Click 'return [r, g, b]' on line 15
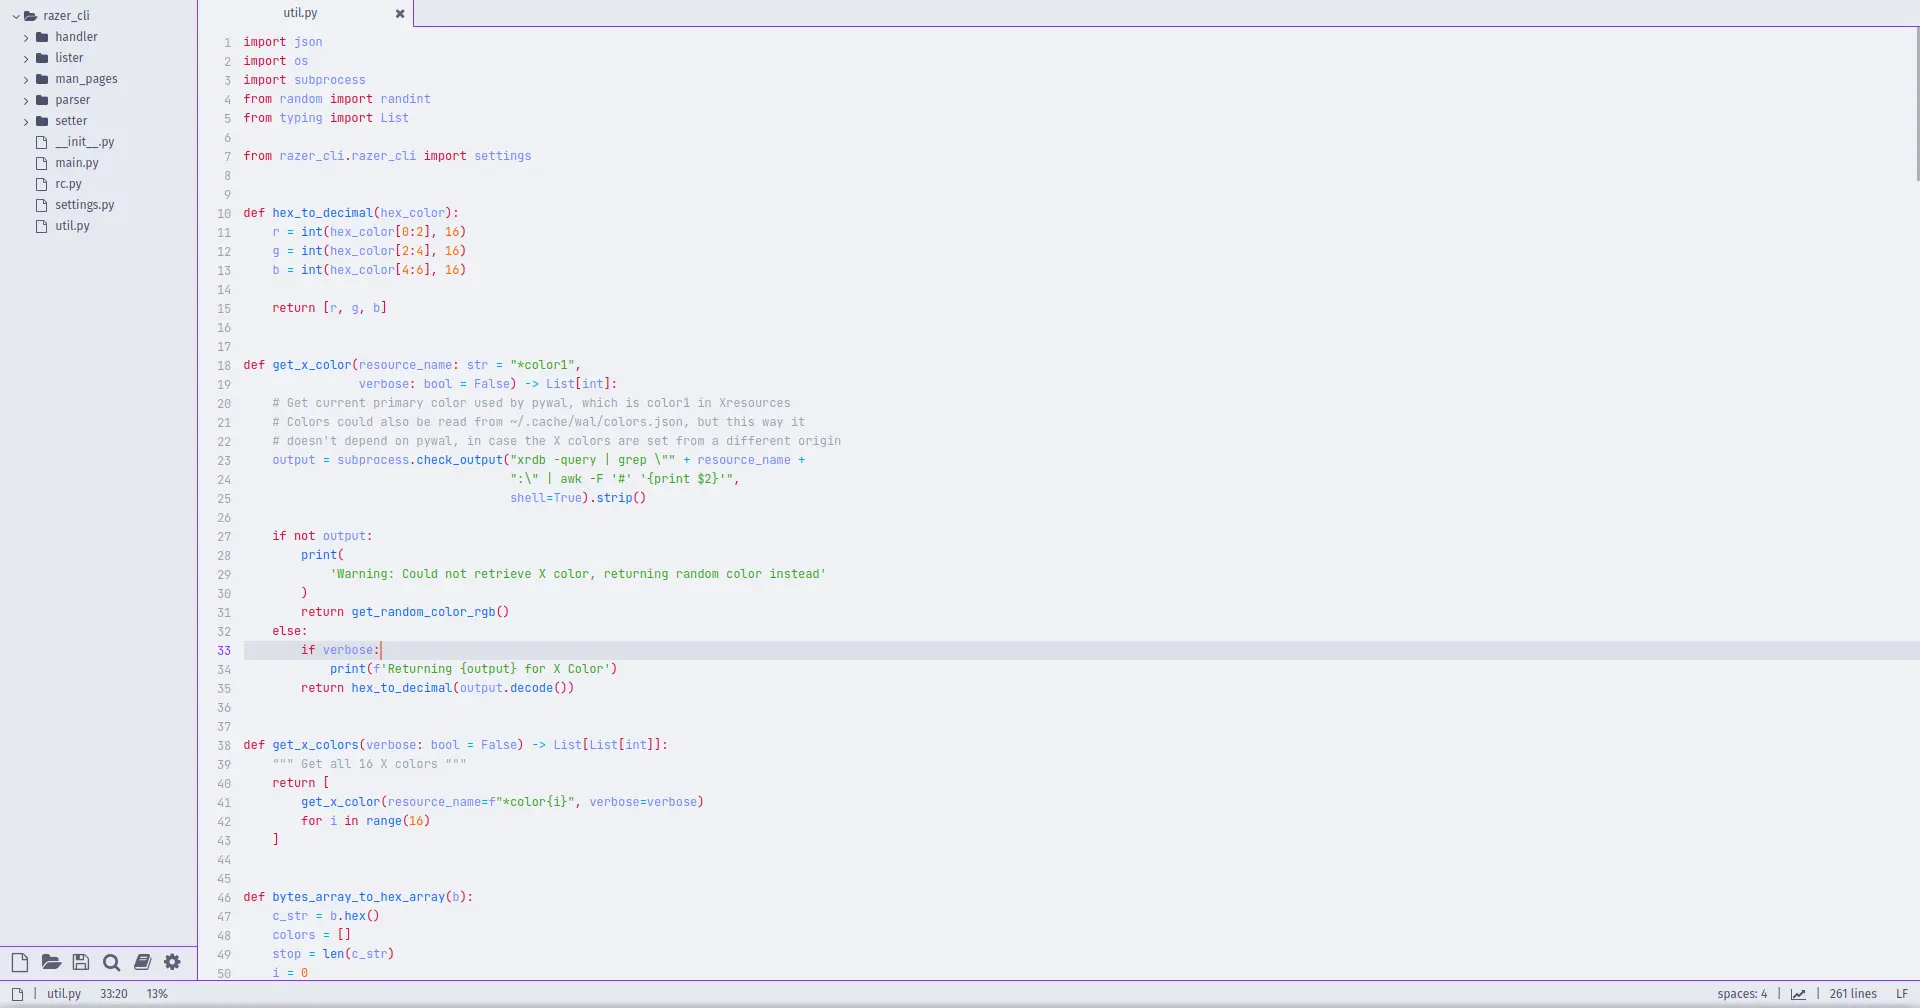This screenshot has height=1008, width=1920. click(329, 308)
